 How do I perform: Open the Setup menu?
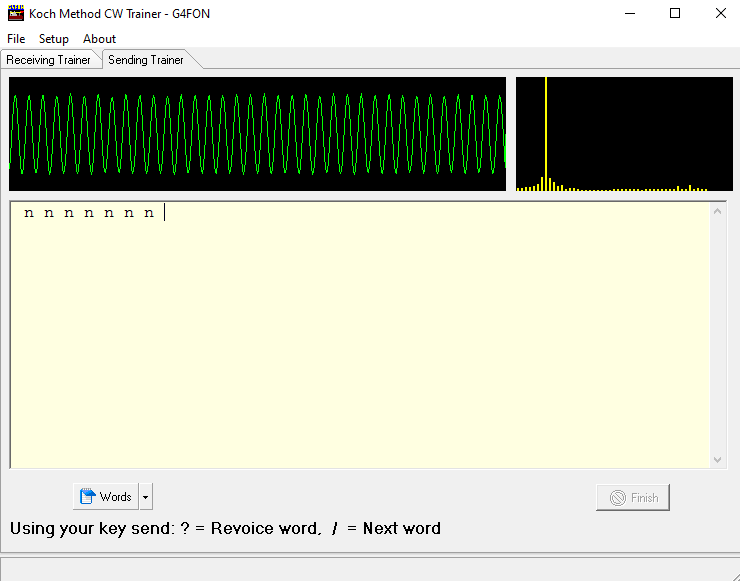[x=54, y=39]
